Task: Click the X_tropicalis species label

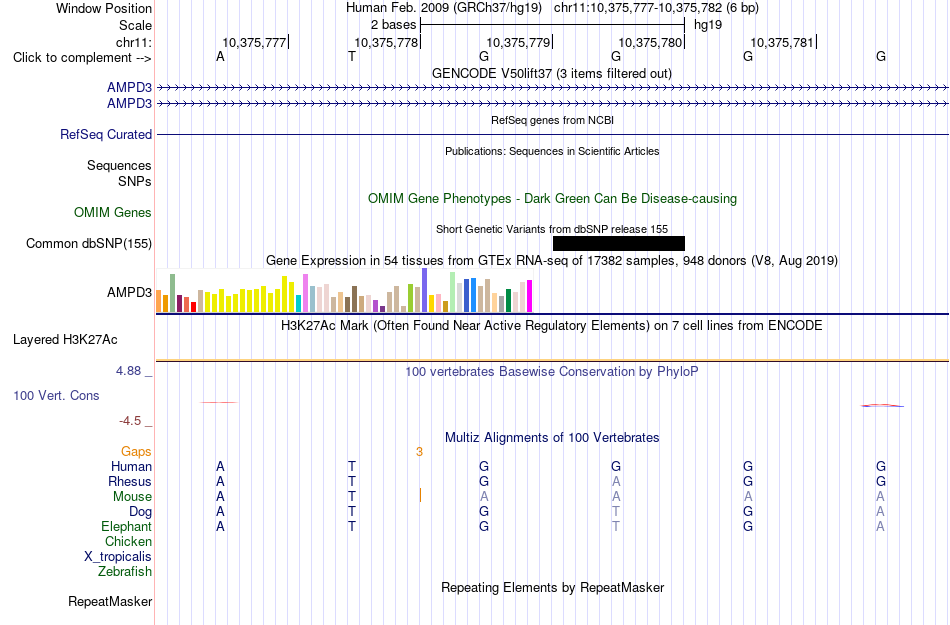Action: tap(118, 557)
